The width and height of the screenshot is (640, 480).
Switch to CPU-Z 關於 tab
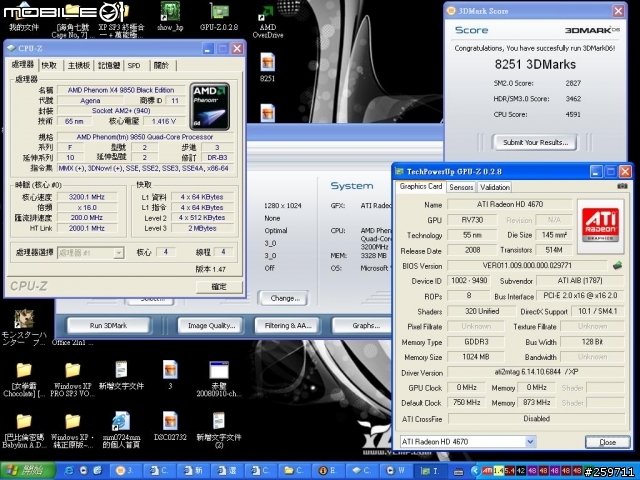tap(162, 65)
